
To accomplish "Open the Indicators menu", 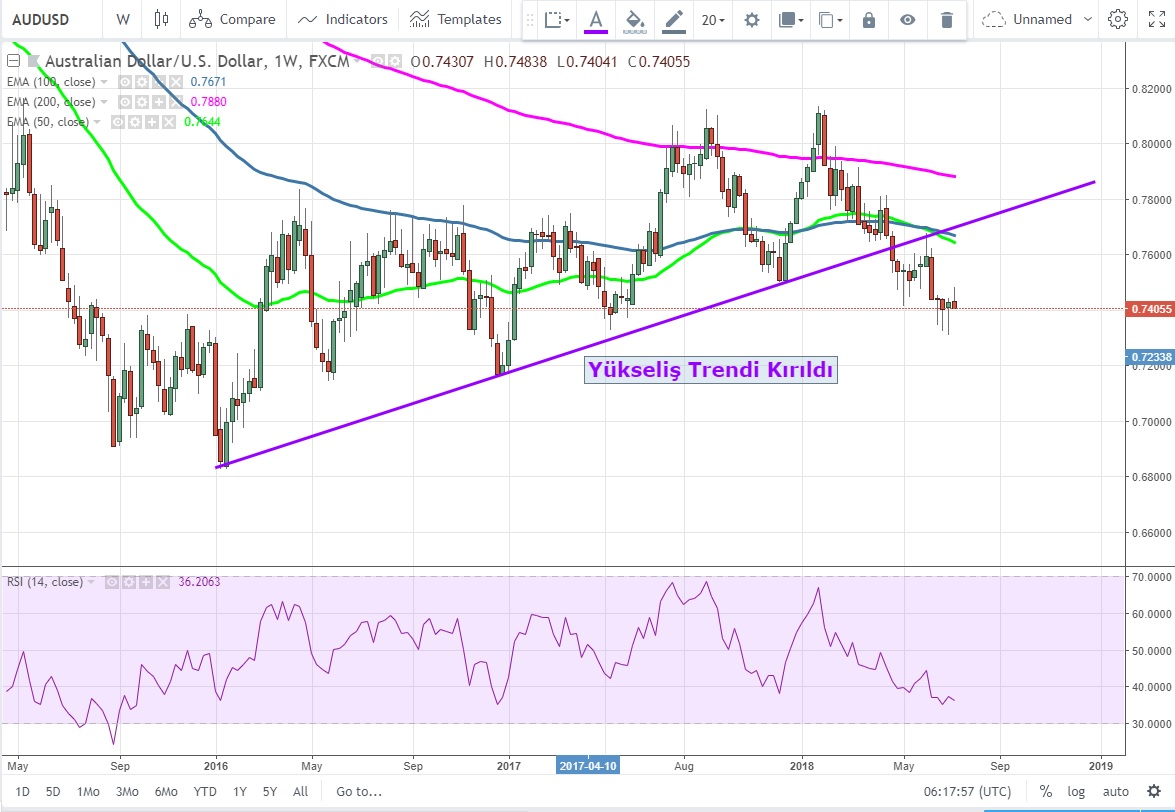I will pos(343,19).
